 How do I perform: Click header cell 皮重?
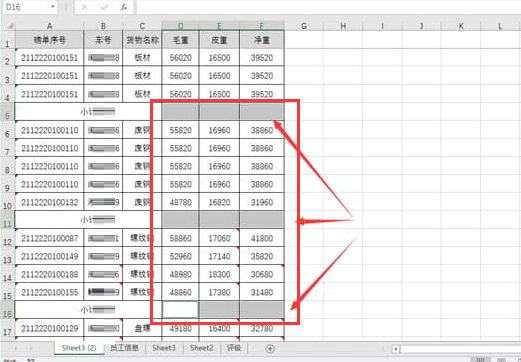point(219,40)
